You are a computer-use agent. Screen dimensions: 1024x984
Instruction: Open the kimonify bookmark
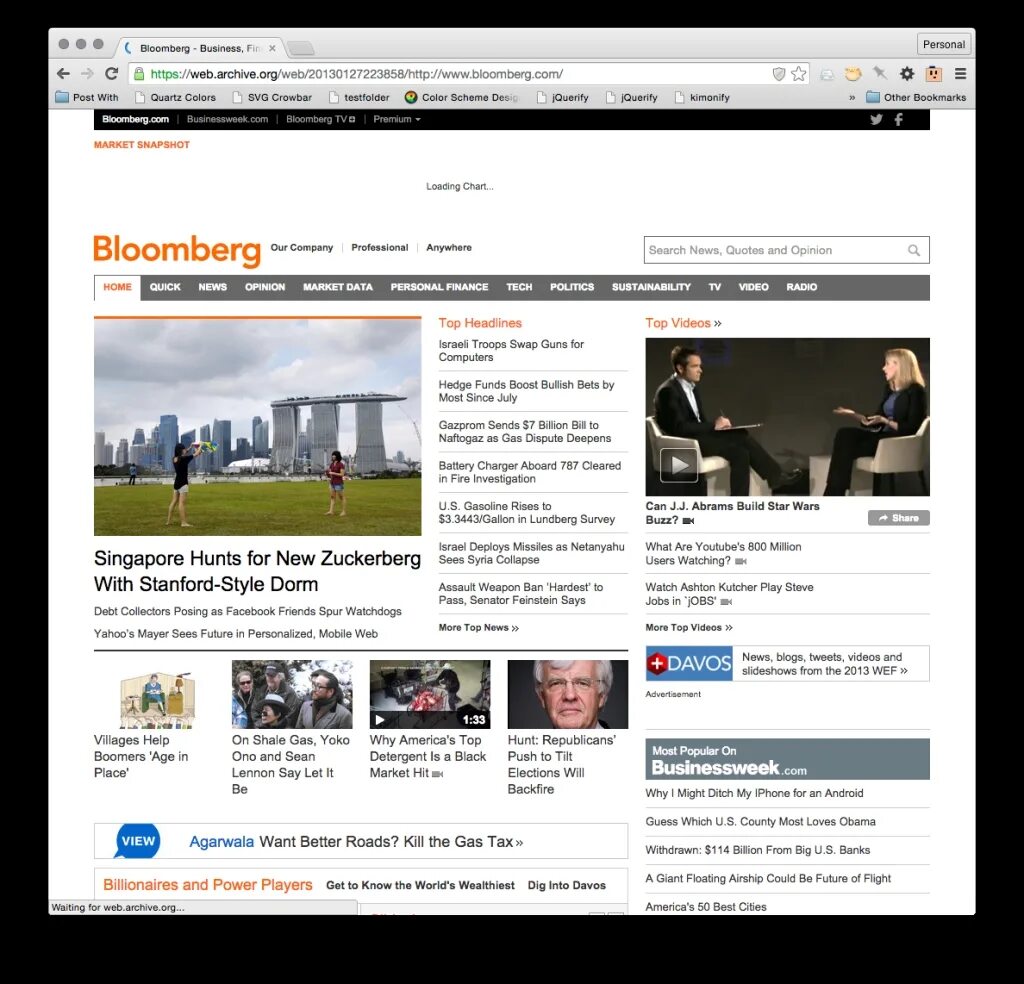[702, 97]
